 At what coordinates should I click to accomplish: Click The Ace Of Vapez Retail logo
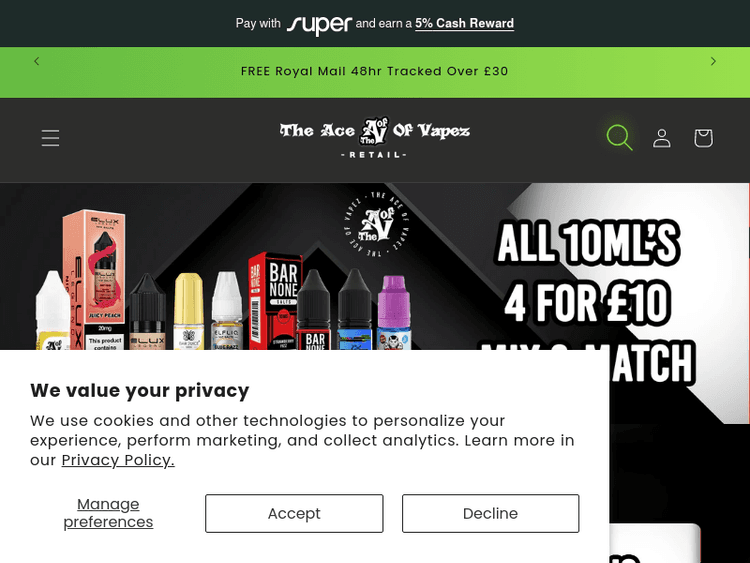[x=375, y=137]
